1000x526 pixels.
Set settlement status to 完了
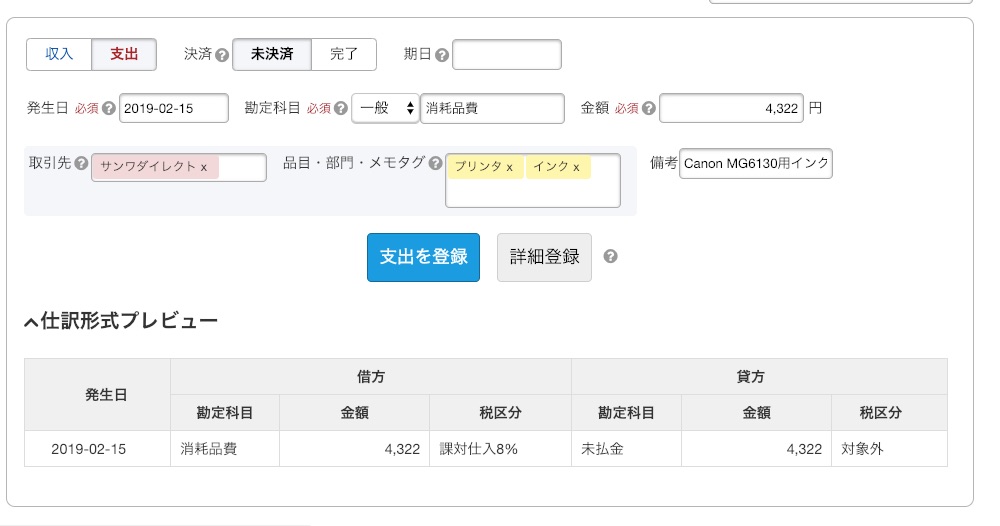344,54
